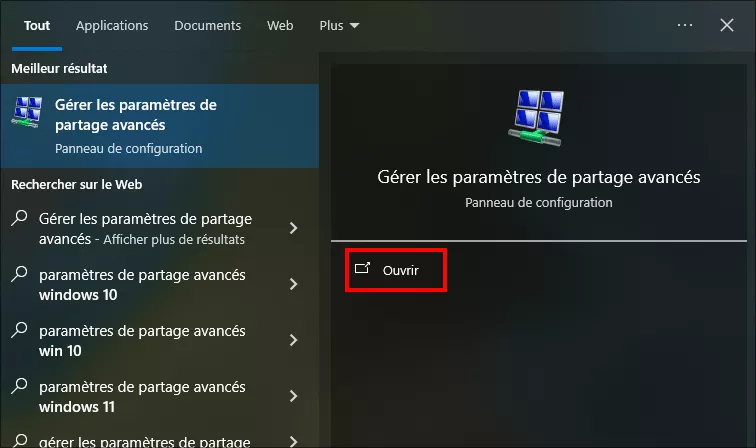Screen dimensions: 756x448
Task: Expand arrow for Afficher plus de résultats suggestion
Action: coord(293,228)
